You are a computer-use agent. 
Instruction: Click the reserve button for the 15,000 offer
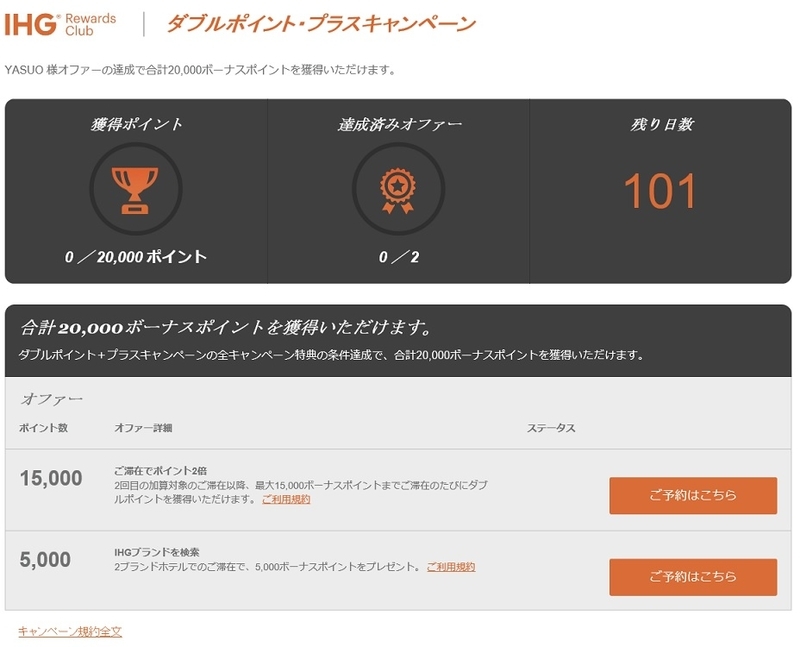coord(693,495)
